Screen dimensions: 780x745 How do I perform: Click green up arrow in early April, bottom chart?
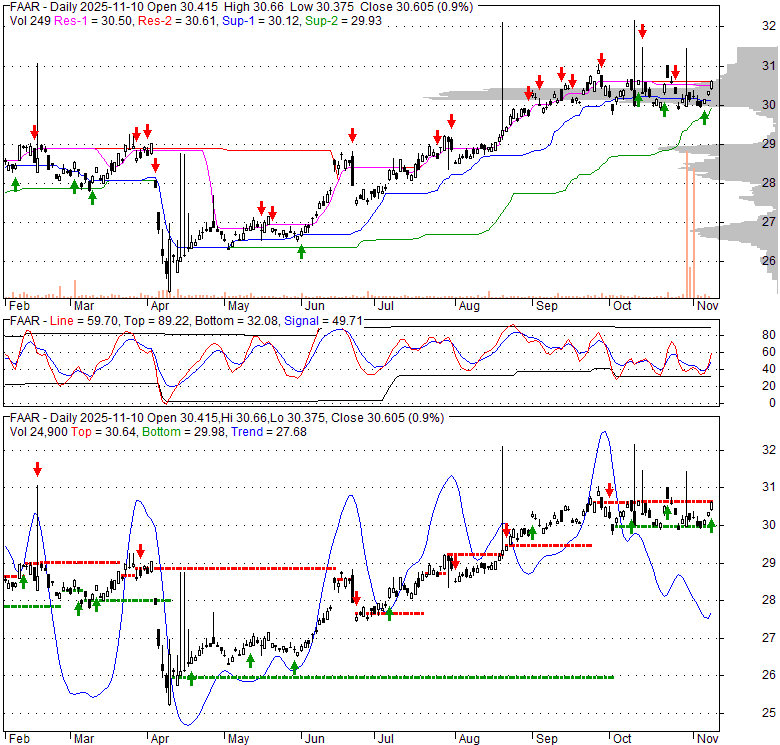pos(192,679)
